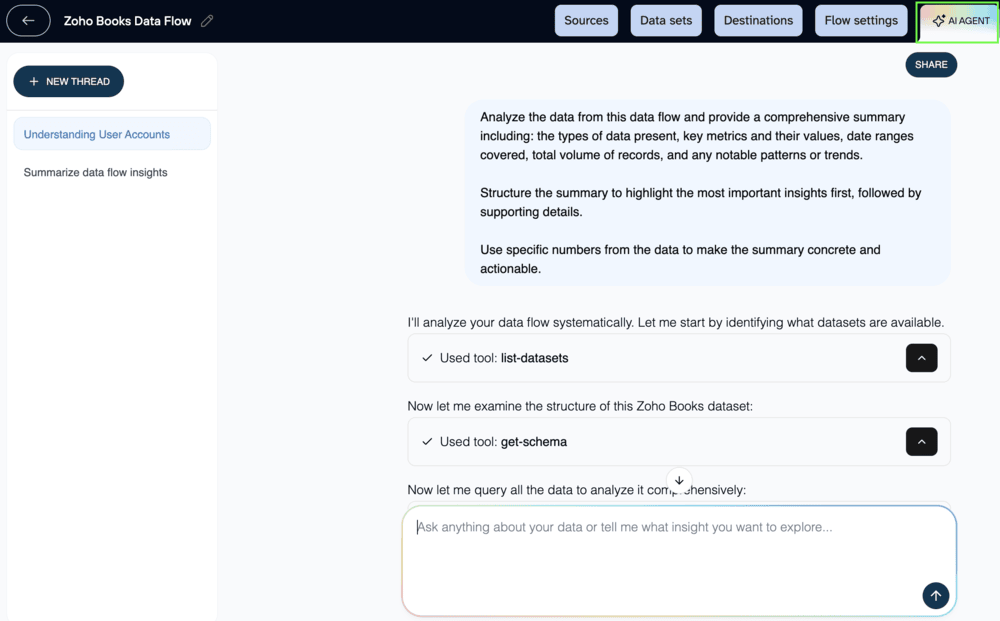Image resolution: width=1000 pixels, height=621 pixels.
Task: Click the floating scroll-down chevron above the input
Action: pyautogui.click(x=679, y=480)
